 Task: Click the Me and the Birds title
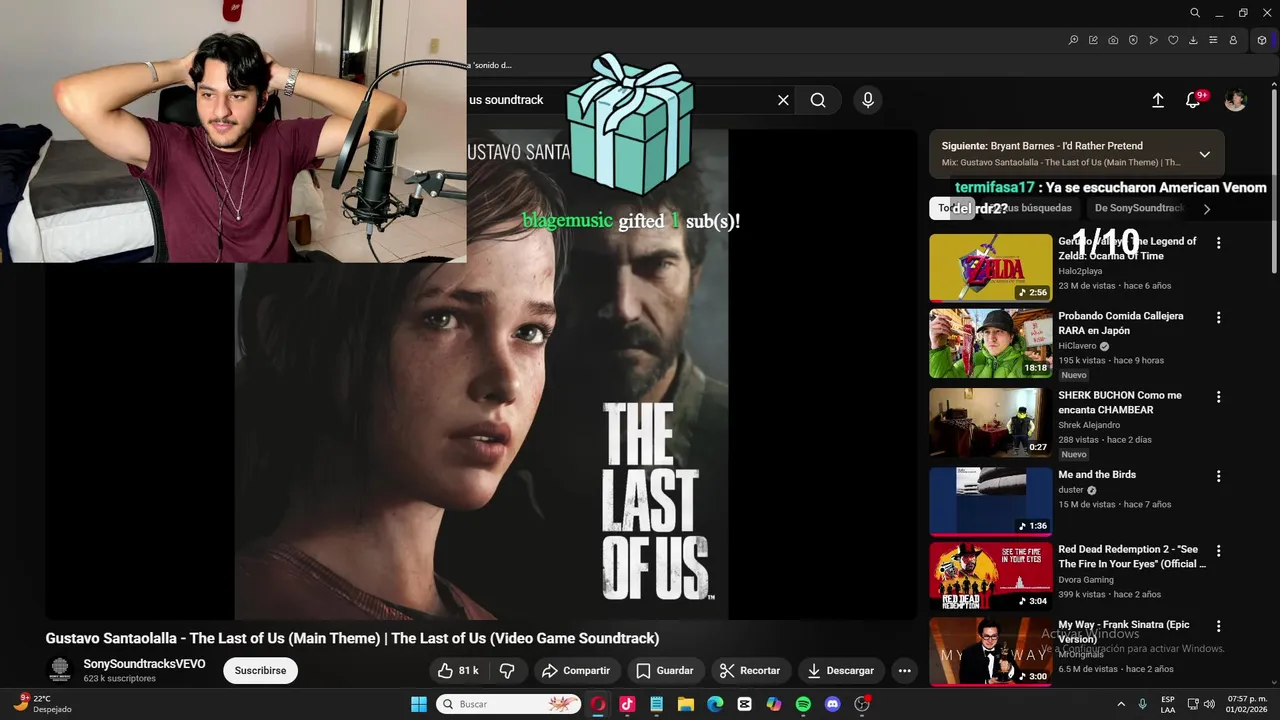[1097, 475]
